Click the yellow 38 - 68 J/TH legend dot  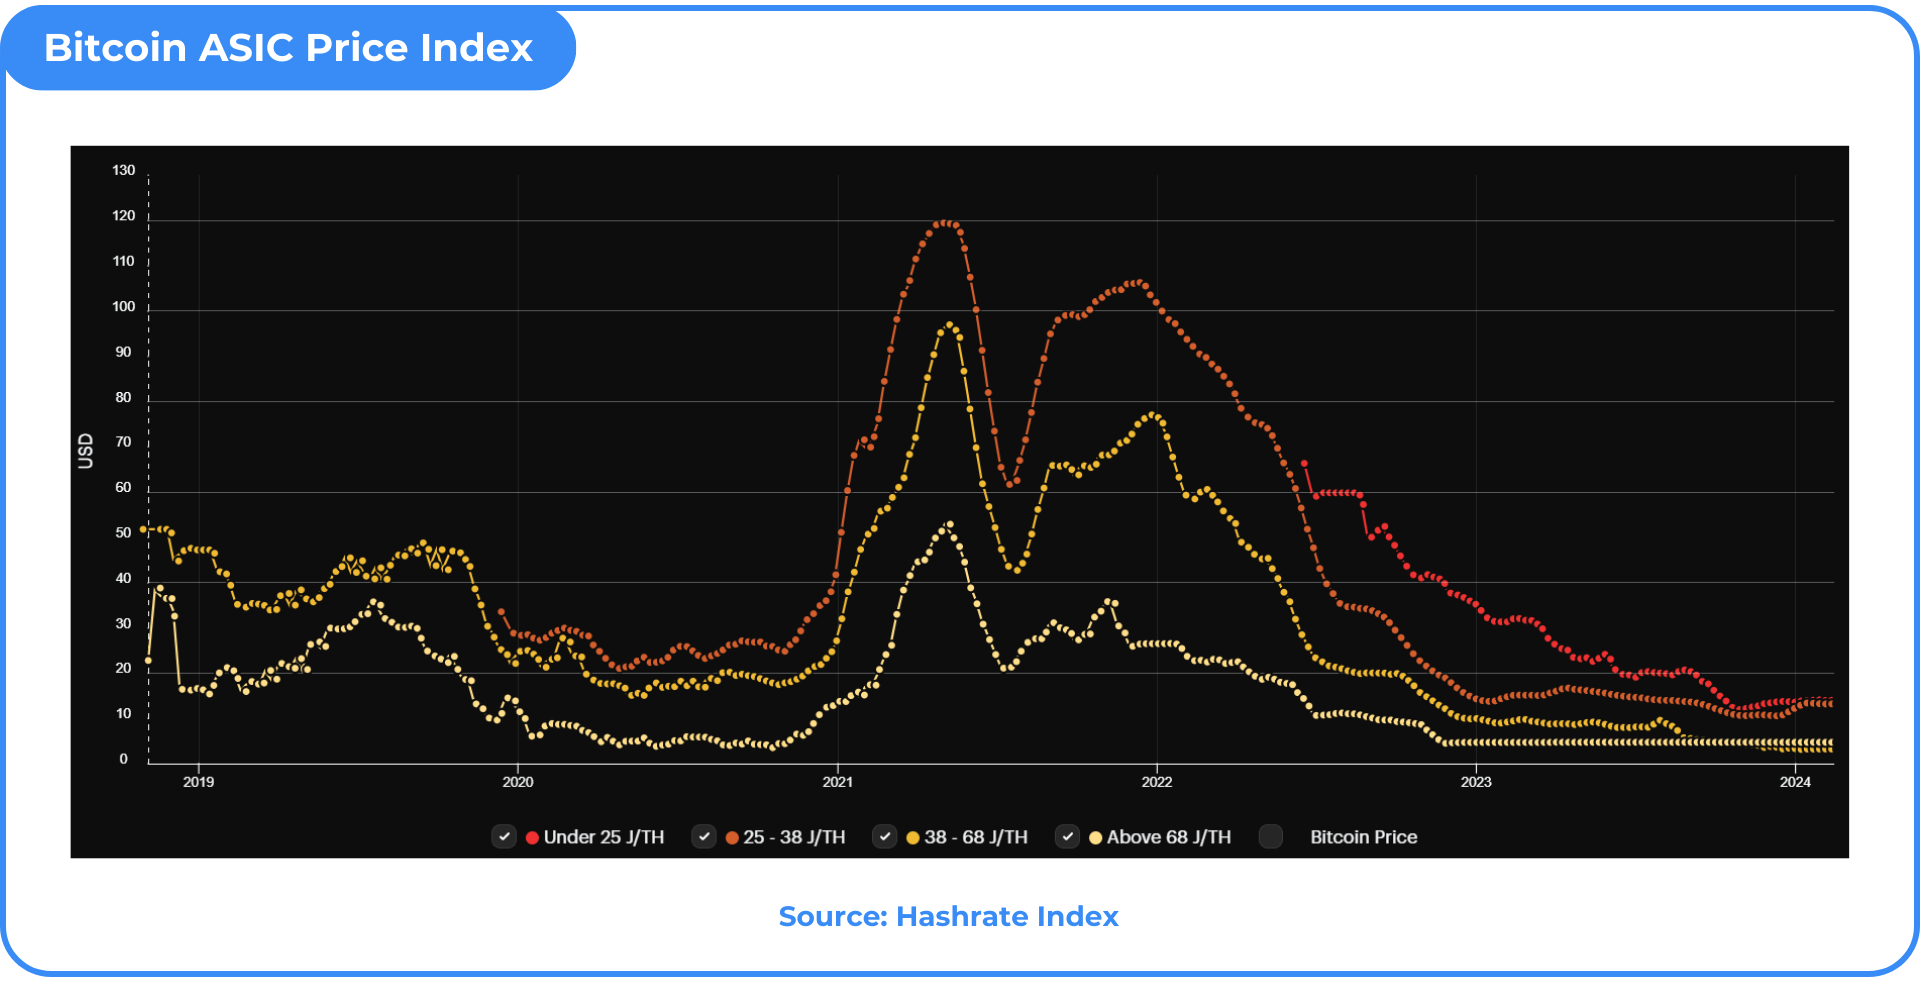coord(913,838)
